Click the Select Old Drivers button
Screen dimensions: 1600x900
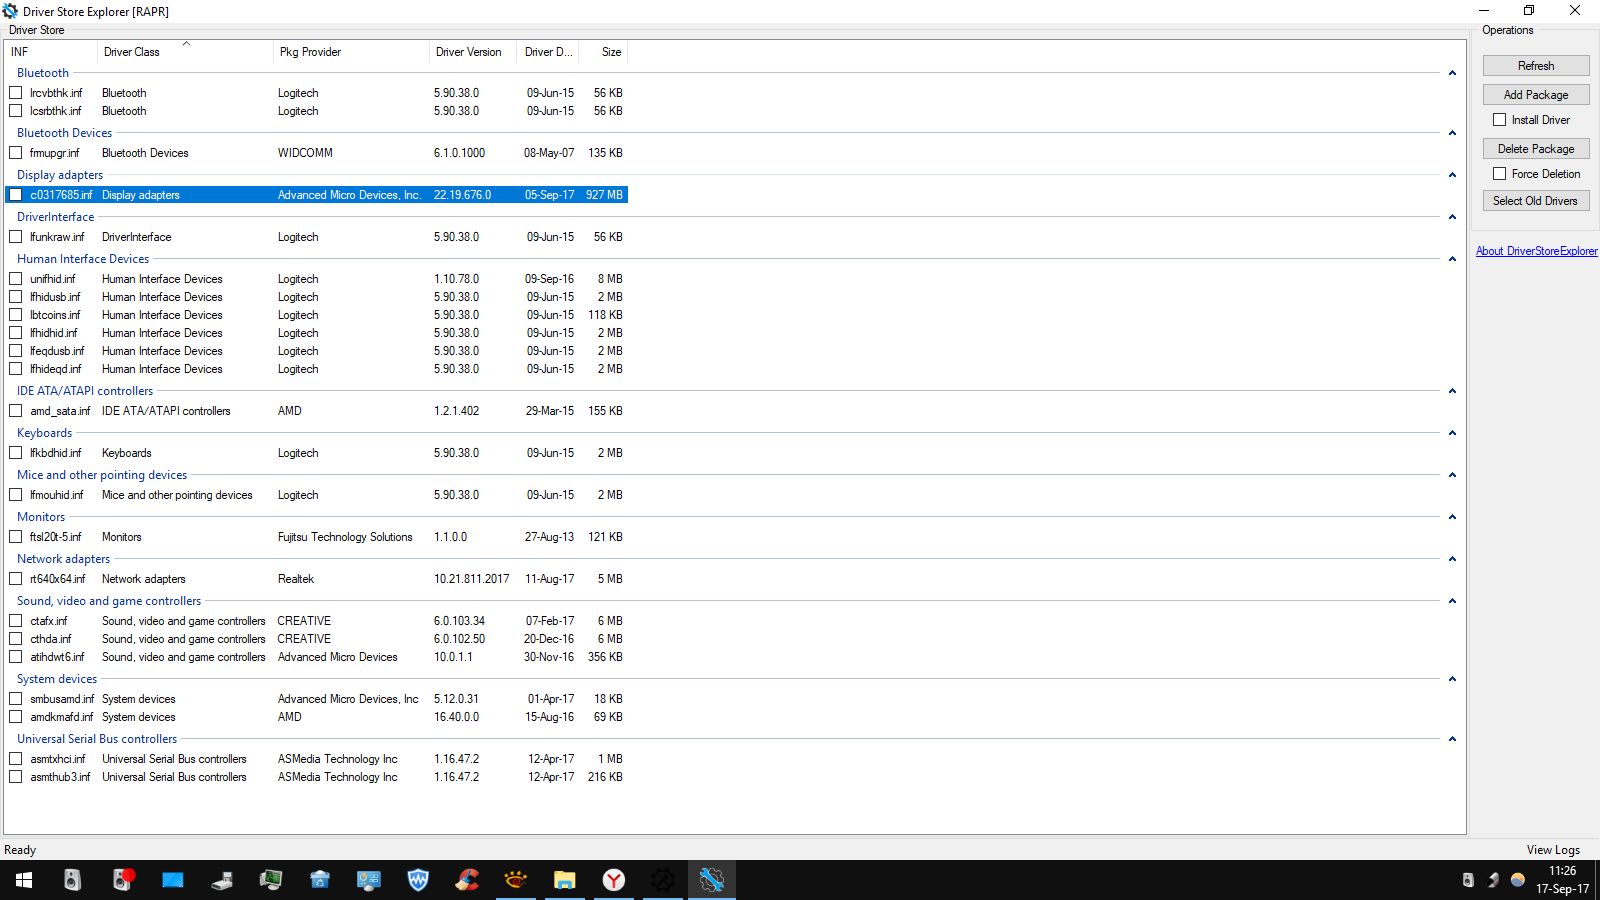pyautogui.click(x=1536, y=201)
